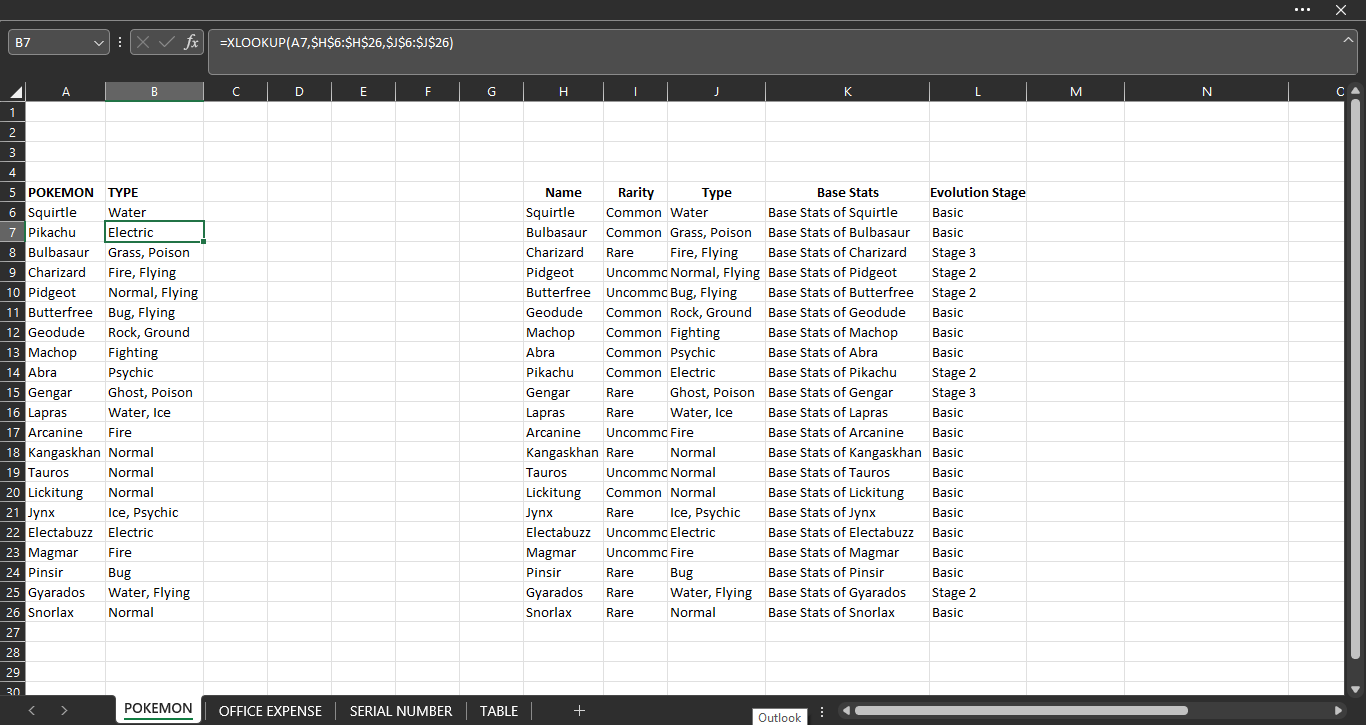The width and height of the screenshot is (1366, 725).
Task: Click the Name header cell in H5
Action: (563, 192)
